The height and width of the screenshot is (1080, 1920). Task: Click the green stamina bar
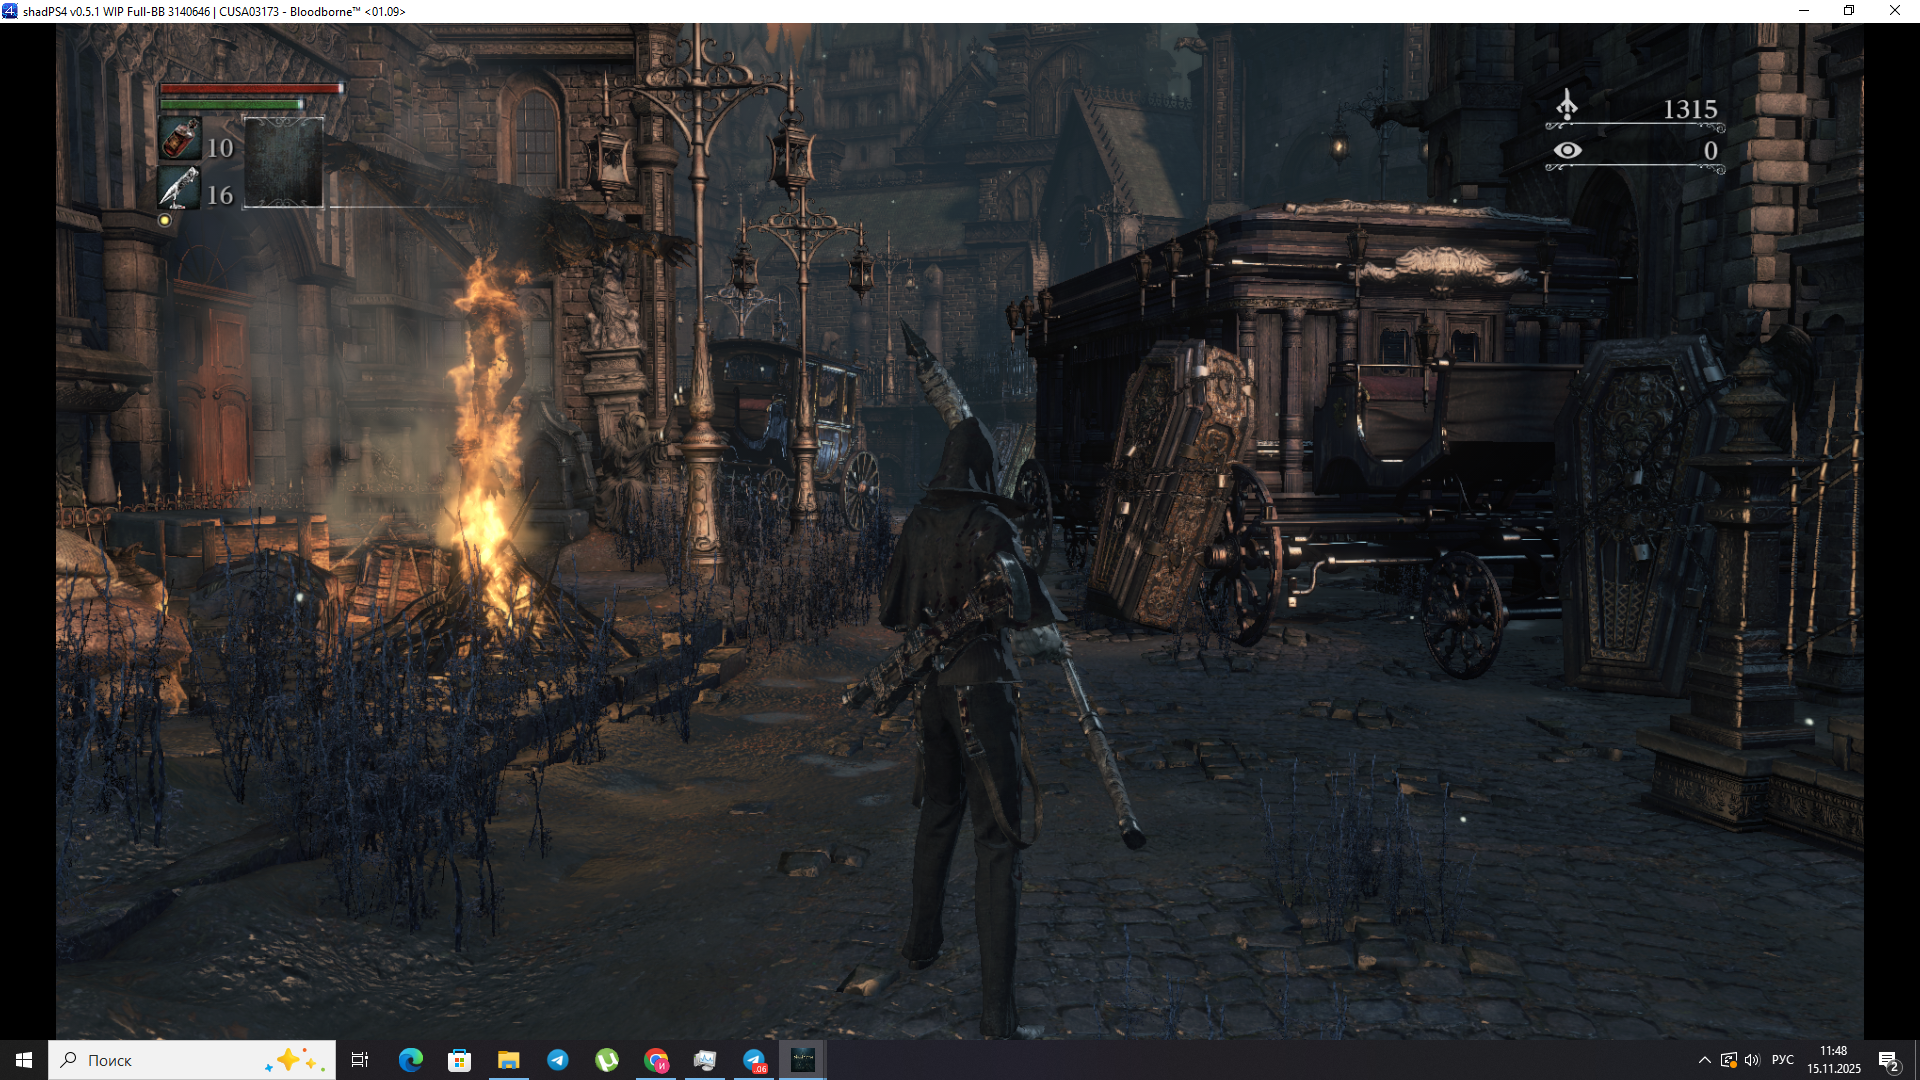232,104
